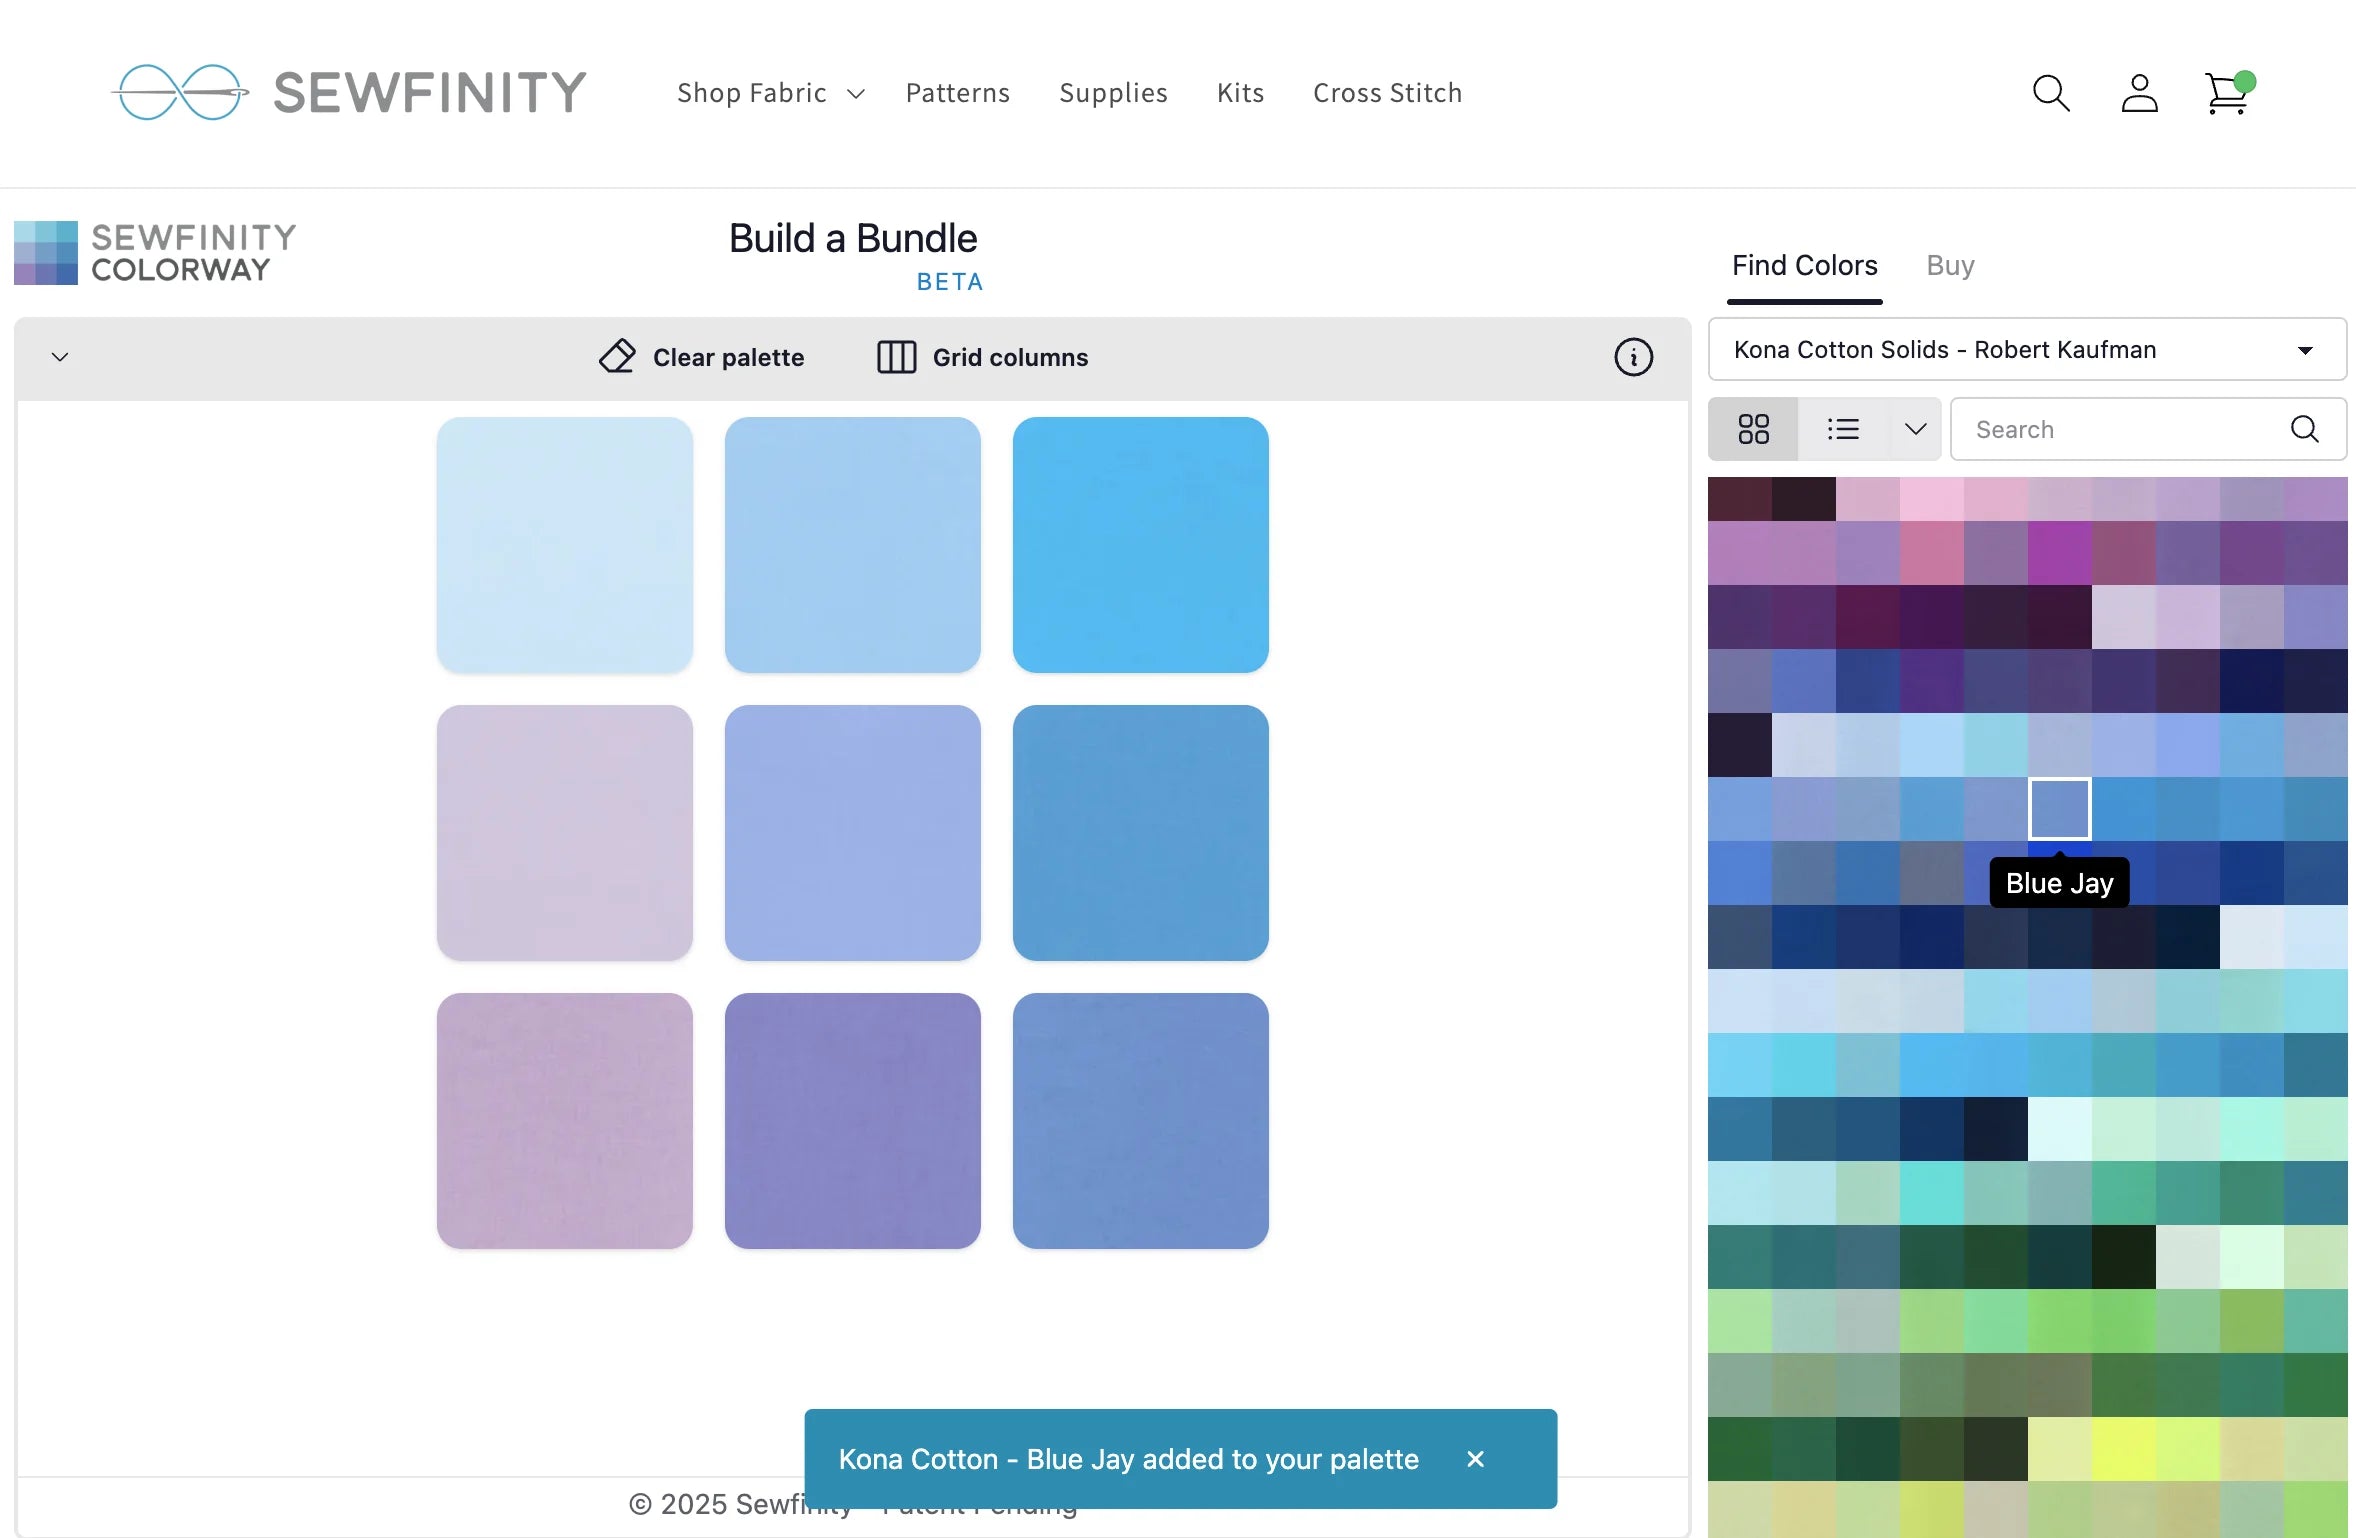Select the bright sky blue palette tile
This screenshot has height=1538, width=2356.
(x=1140, y=545)
